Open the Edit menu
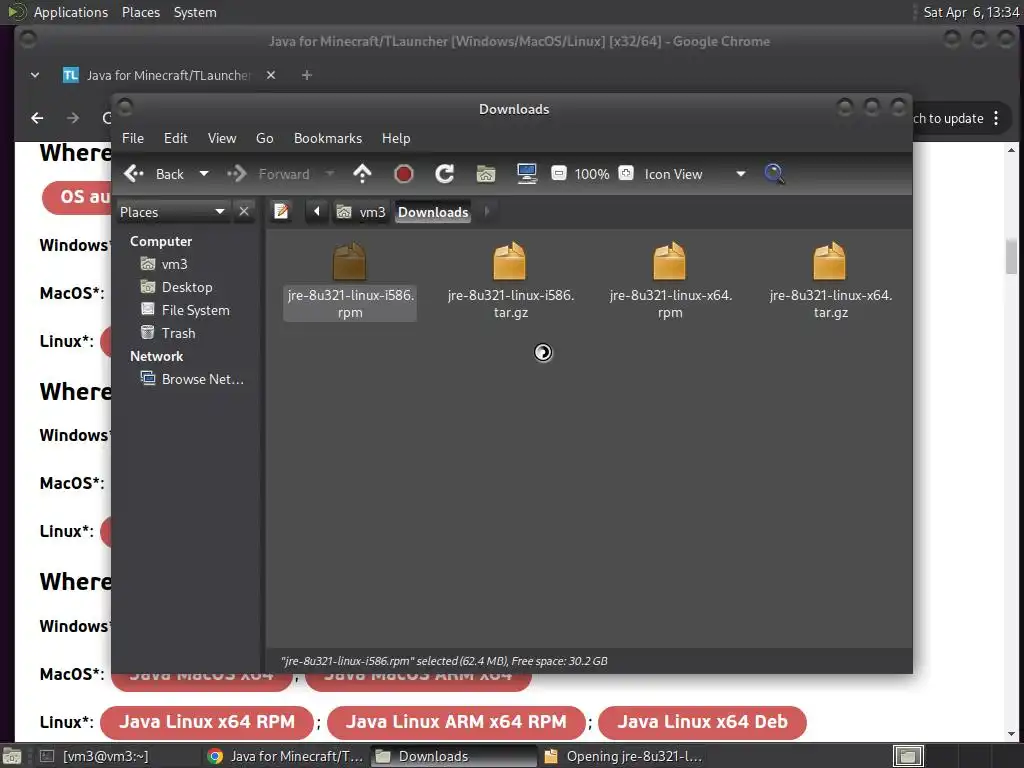Screen dimensions: 1024x768 (x=176, y=138)
